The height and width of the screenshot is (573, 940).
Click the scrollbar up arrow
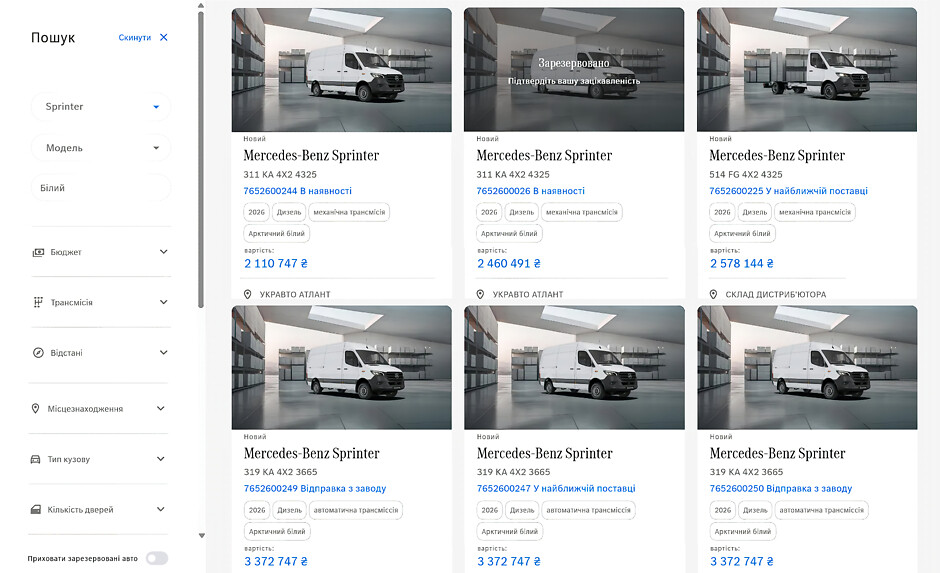pos(201,5)
